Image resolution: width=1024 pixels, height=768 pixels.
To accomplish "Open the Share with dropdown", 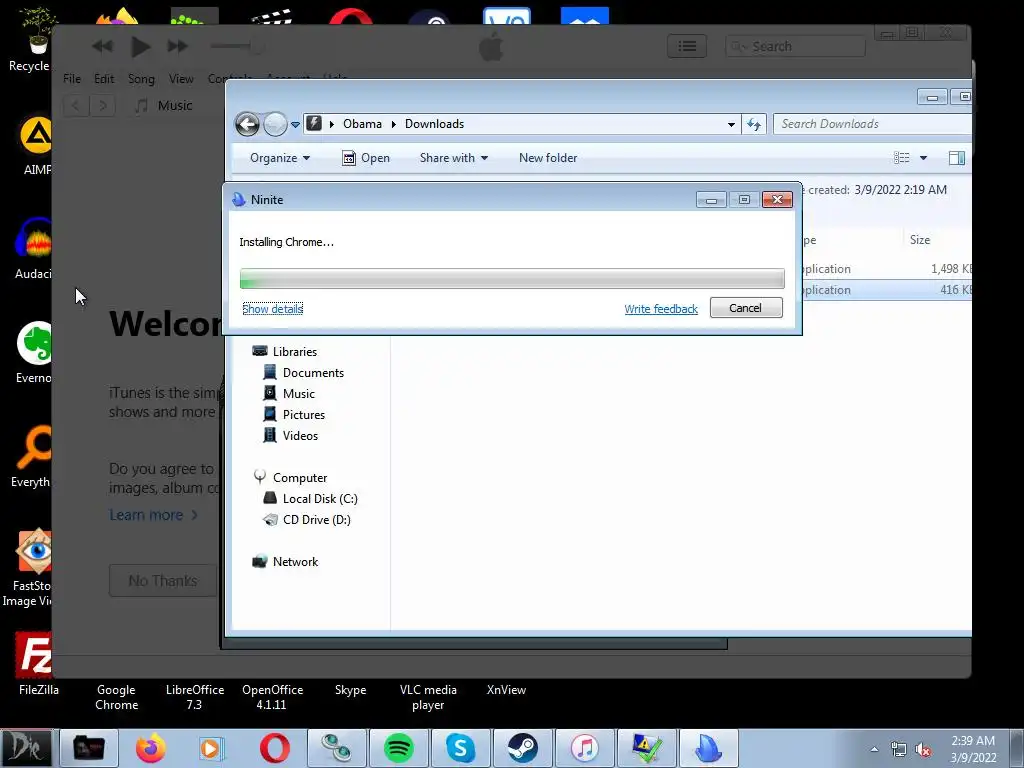I will click(454, 157).
